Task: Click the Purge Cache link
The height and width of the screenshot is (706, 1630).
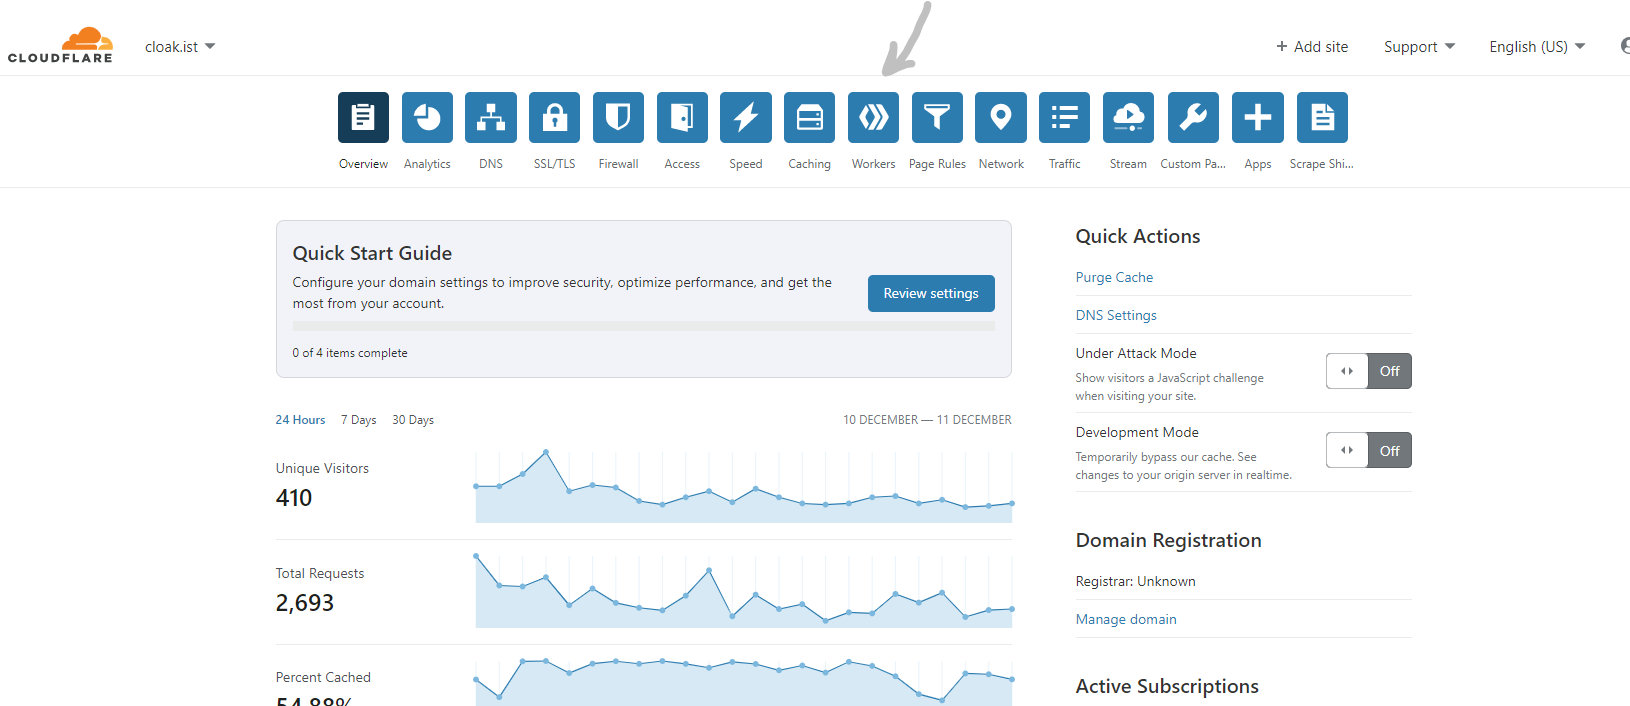Action: point(1114,277)
